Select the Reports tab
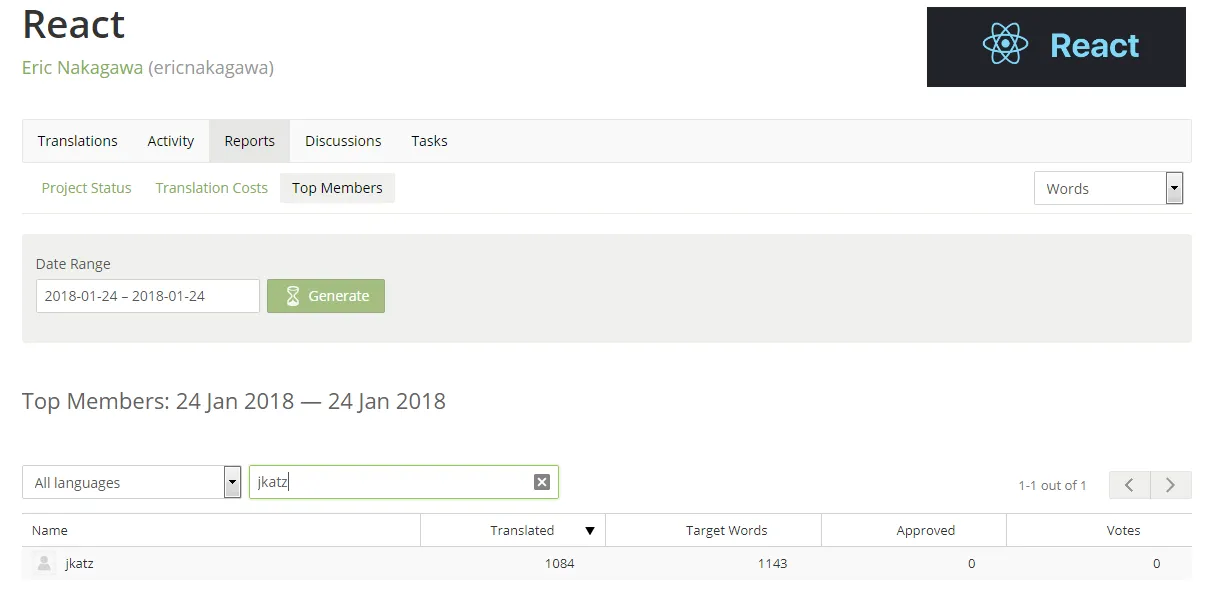Screen dimensions: 1221x601 tap(249, 141)
